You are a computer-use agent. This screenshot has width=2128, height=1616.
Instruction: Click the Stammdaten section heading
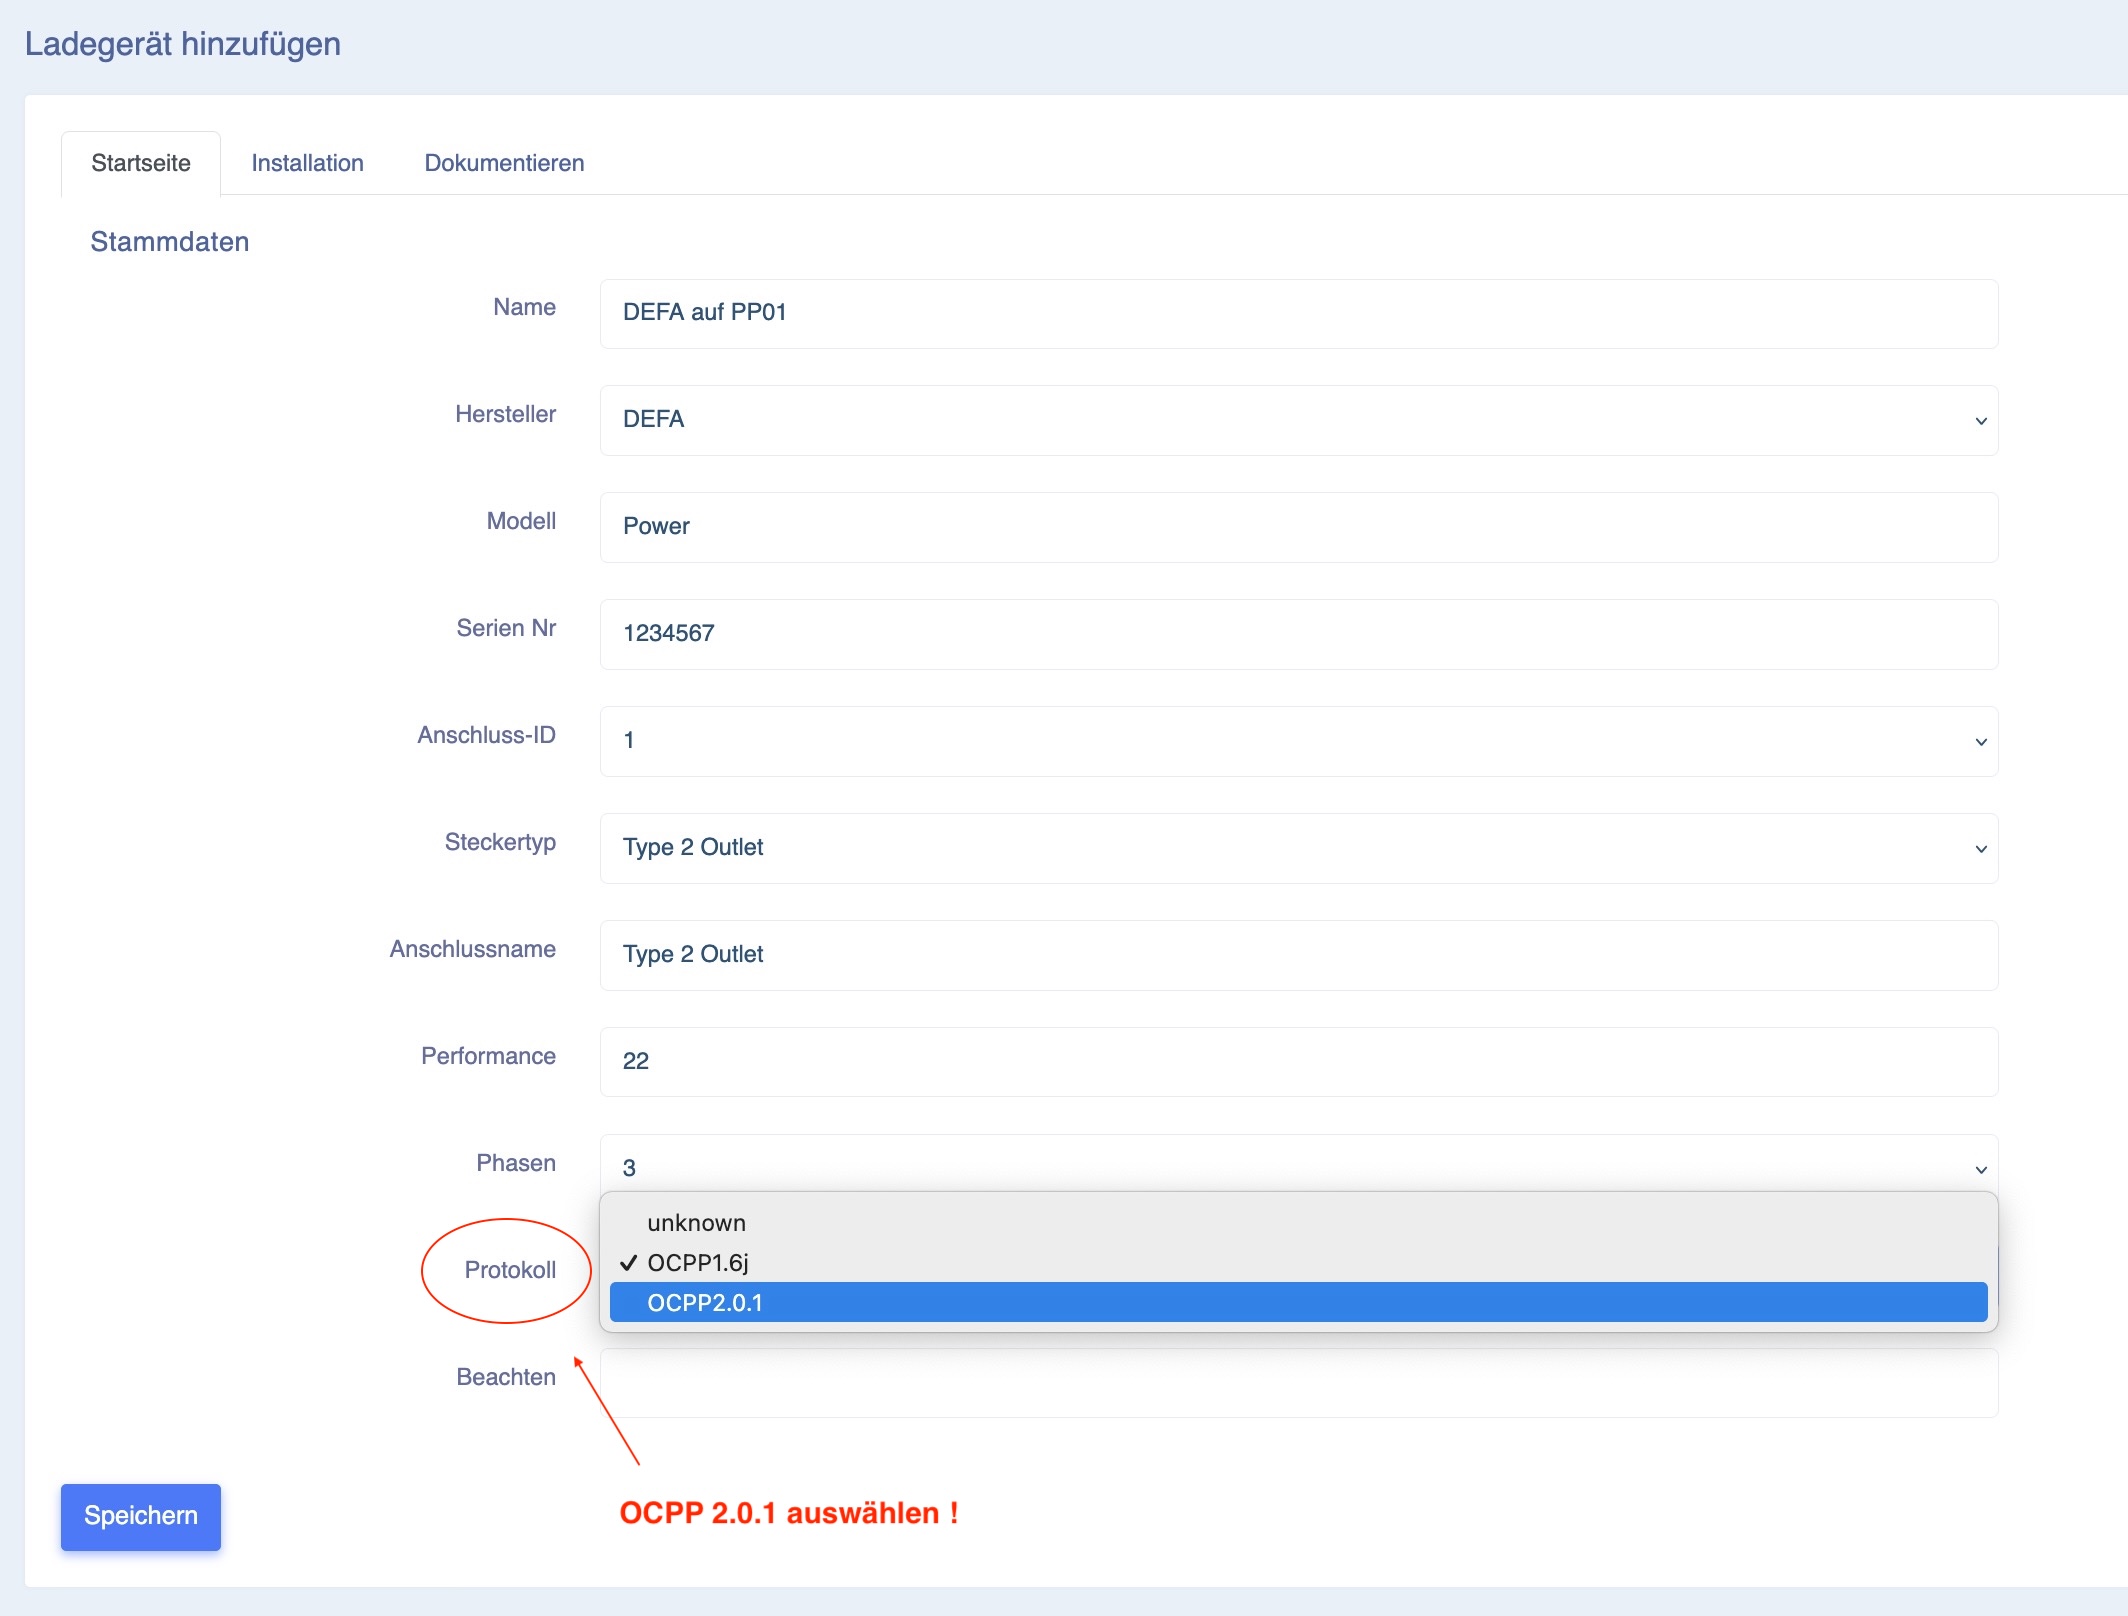[x=170, y=242]
